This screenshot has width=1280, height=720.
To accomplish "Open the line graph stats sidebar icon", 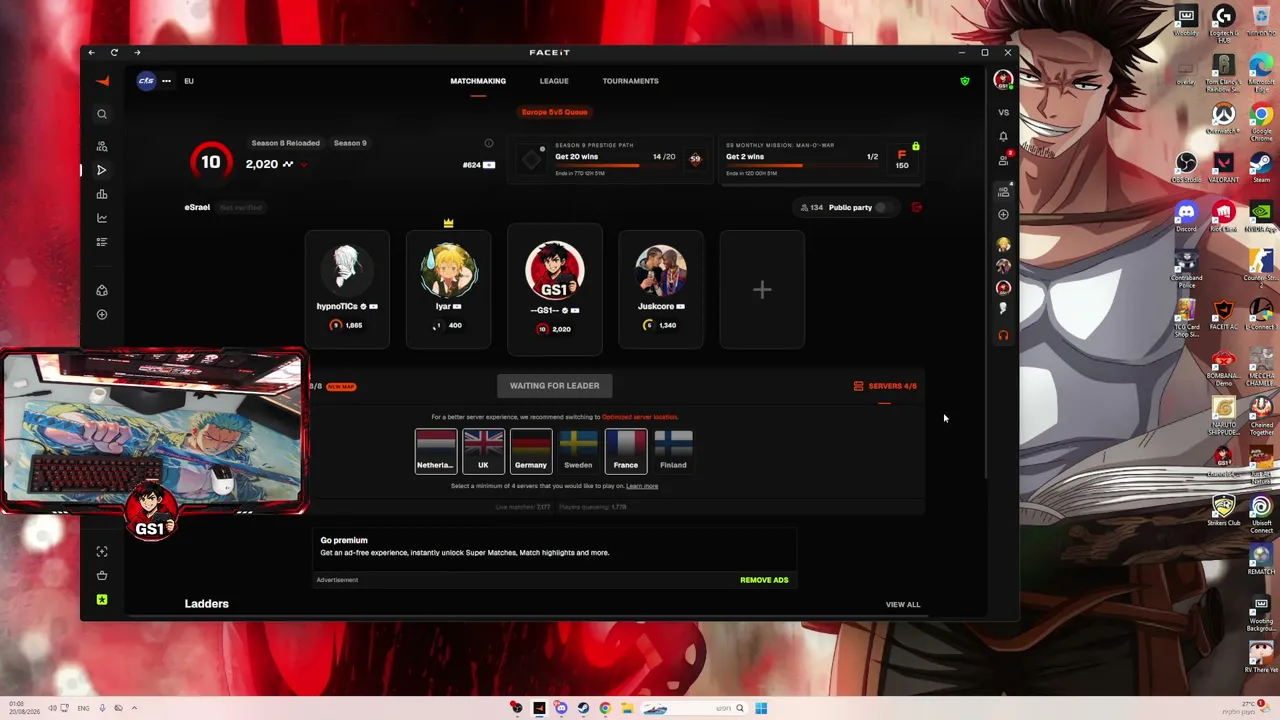I will [102, 218].
